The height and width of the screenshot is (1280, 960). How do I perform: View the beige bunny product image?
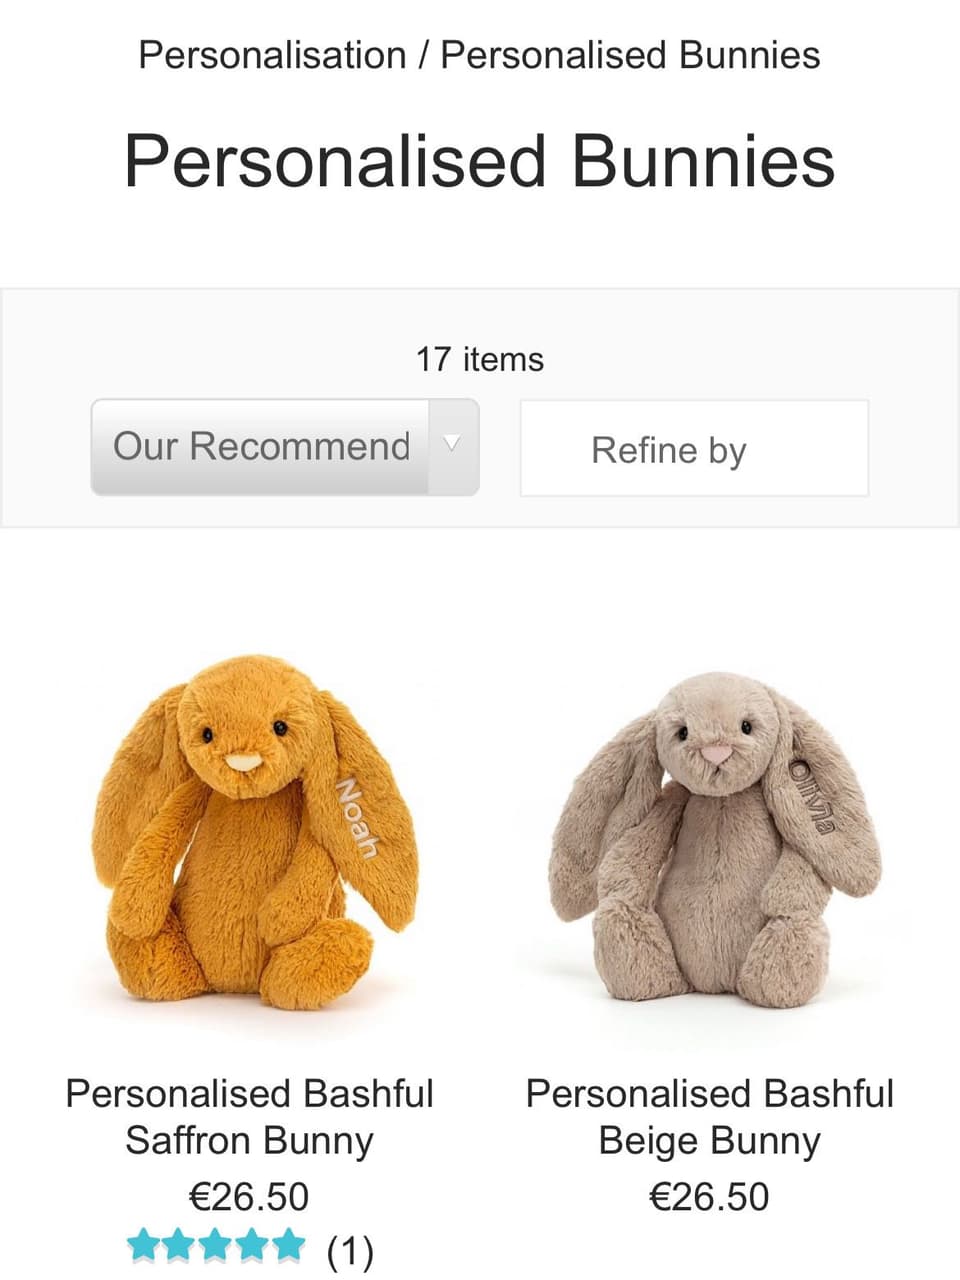coord(712,838)
